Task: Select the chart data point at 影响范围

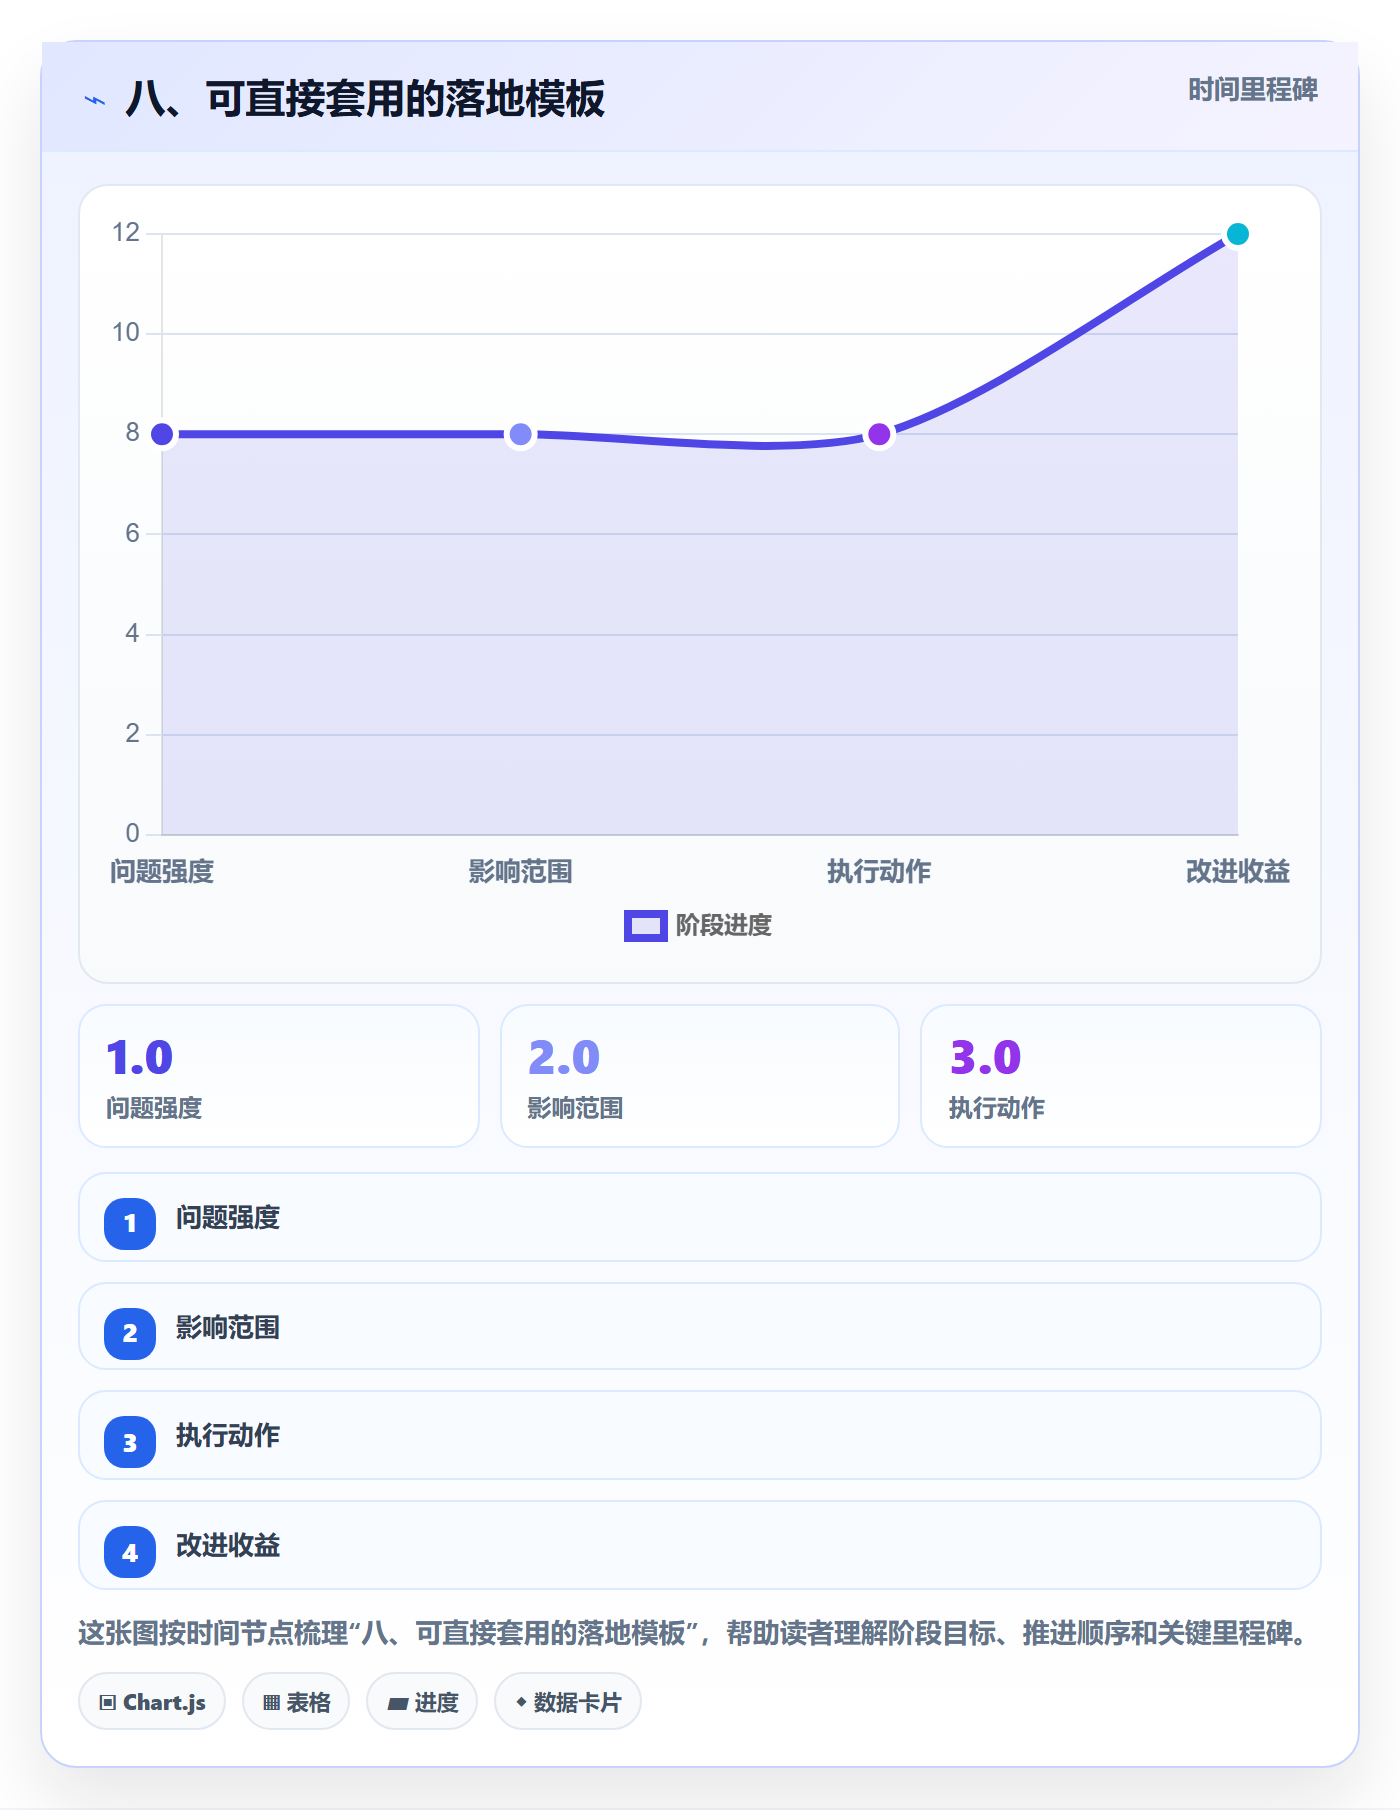Action: [520, 434]
